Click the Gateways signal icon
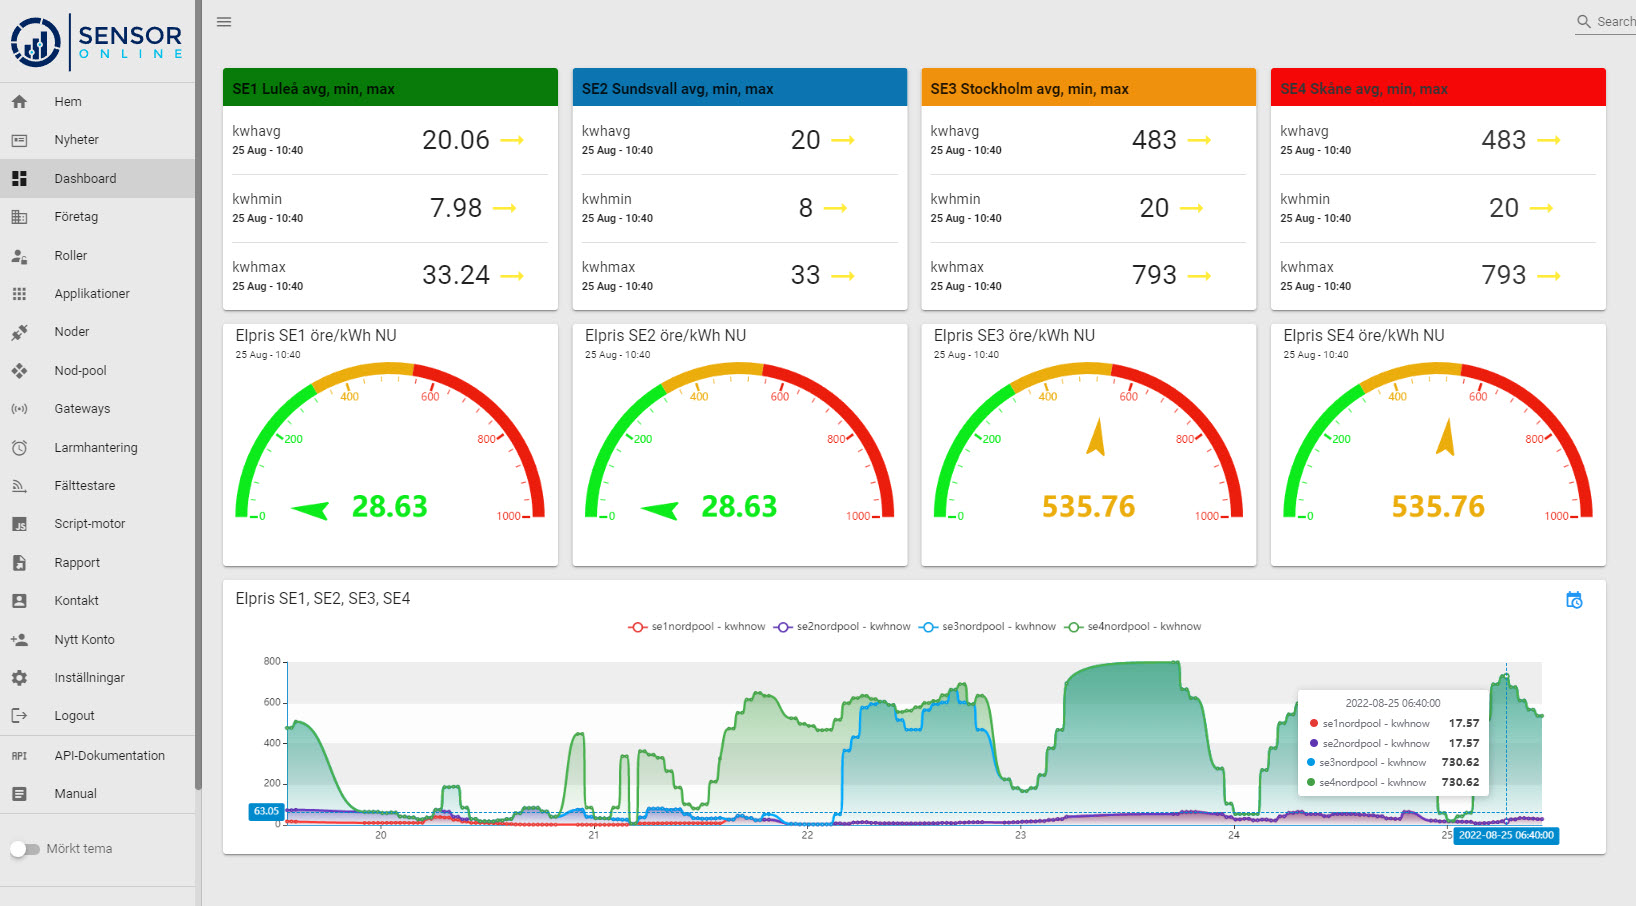This screenshot has width=1636, height=906. 19,409
